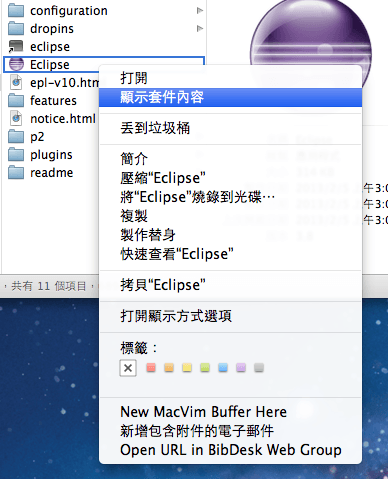
Task: Select 顯示套件內容 in context menu
Action: pos(230,97)
